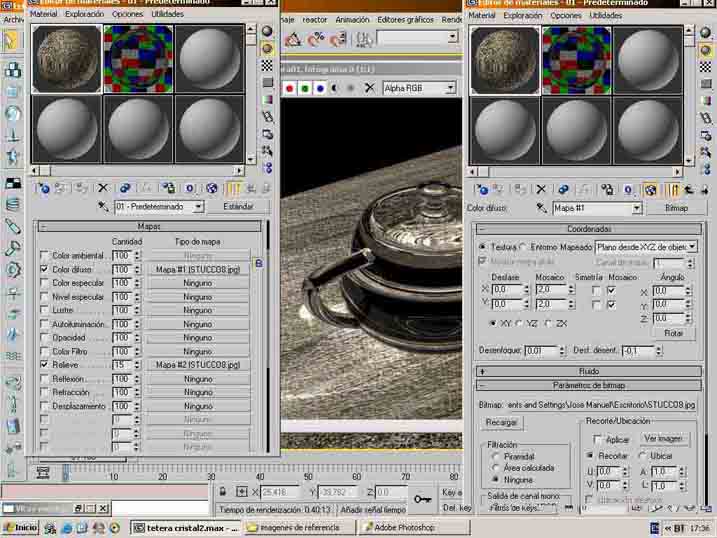Screen dimensions: 717x538
Task: Click pick material eyedropper in right editor
Action: point(541,208)
